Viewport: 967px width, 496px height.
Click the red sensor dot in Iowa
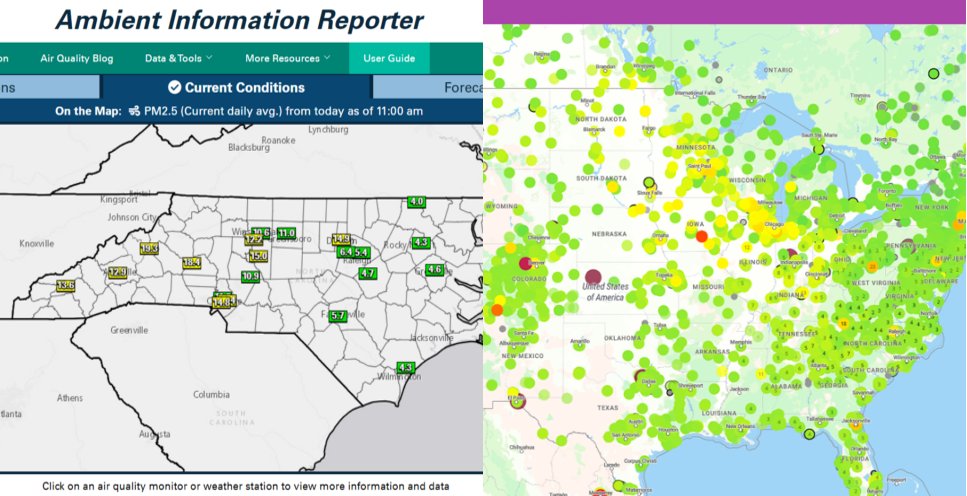tap(702, 236)
